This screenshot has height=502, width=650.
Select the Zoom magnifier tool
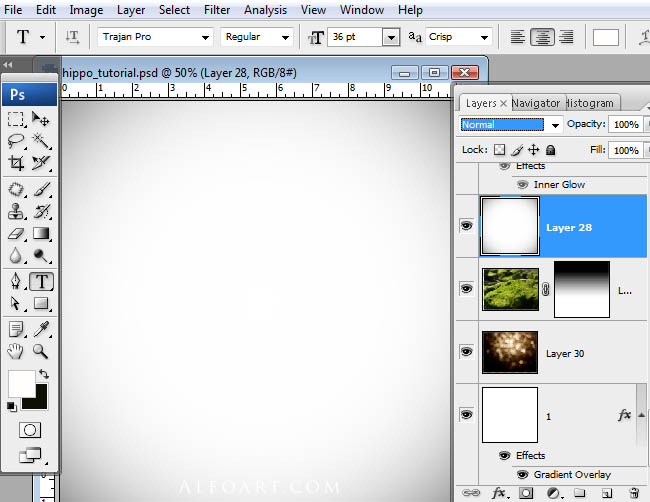pos(41,352)
